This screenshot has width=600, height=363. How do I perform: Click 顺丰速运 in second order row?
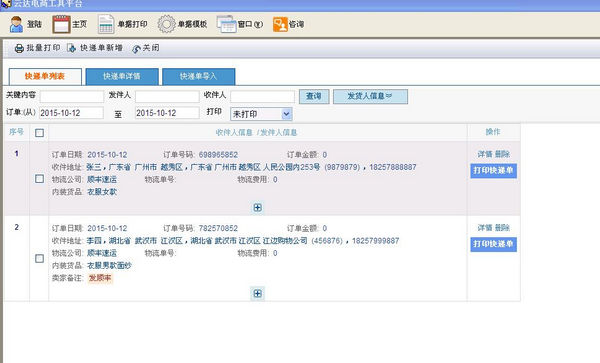(102, 253)
